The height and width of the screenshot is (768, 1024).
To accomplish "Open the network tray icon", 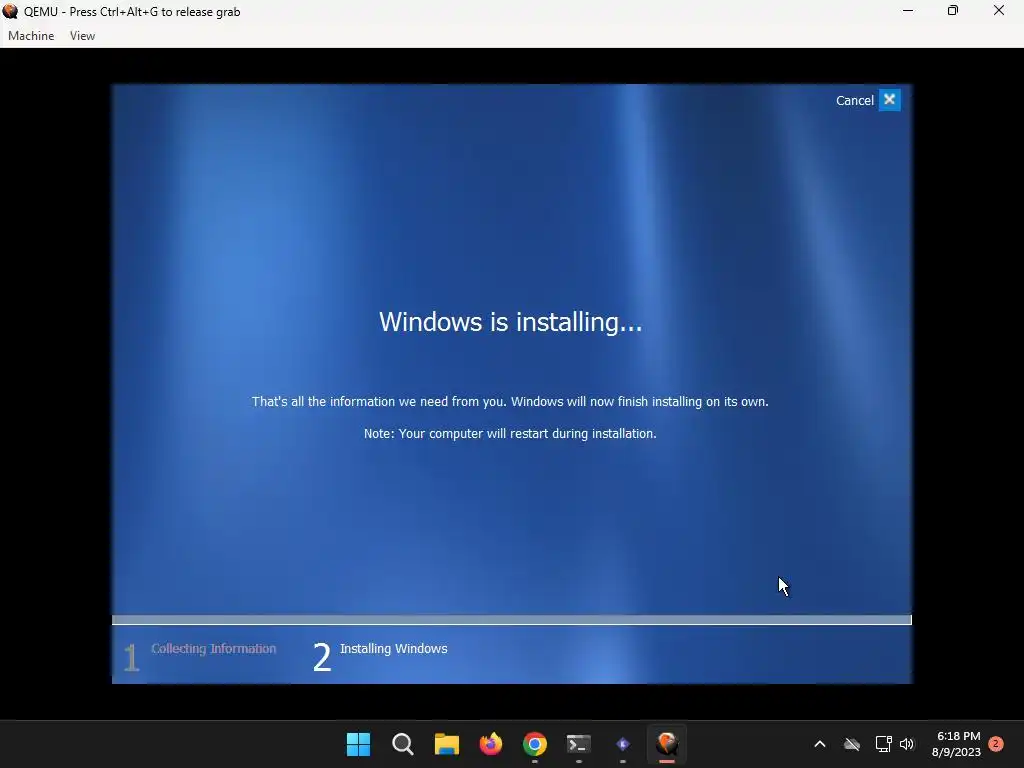I will (x=883, y=744).
